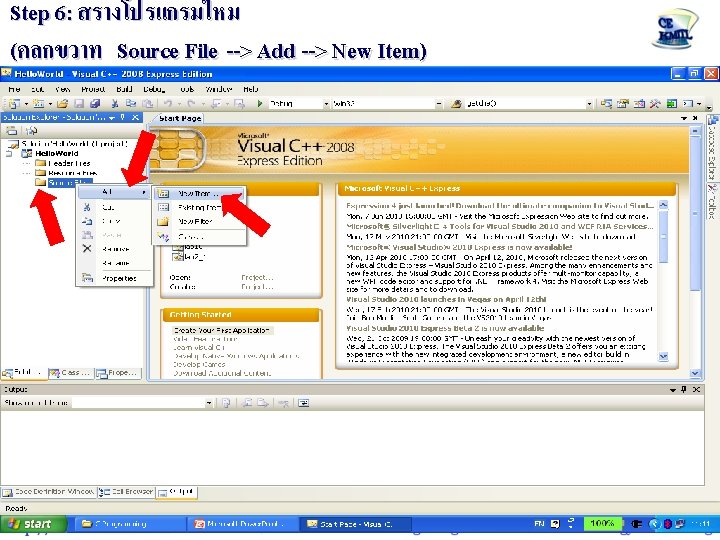The image size is (720, 540).
Task: Open the New Project icon dropdown arrow
Action: click(26, 104)
